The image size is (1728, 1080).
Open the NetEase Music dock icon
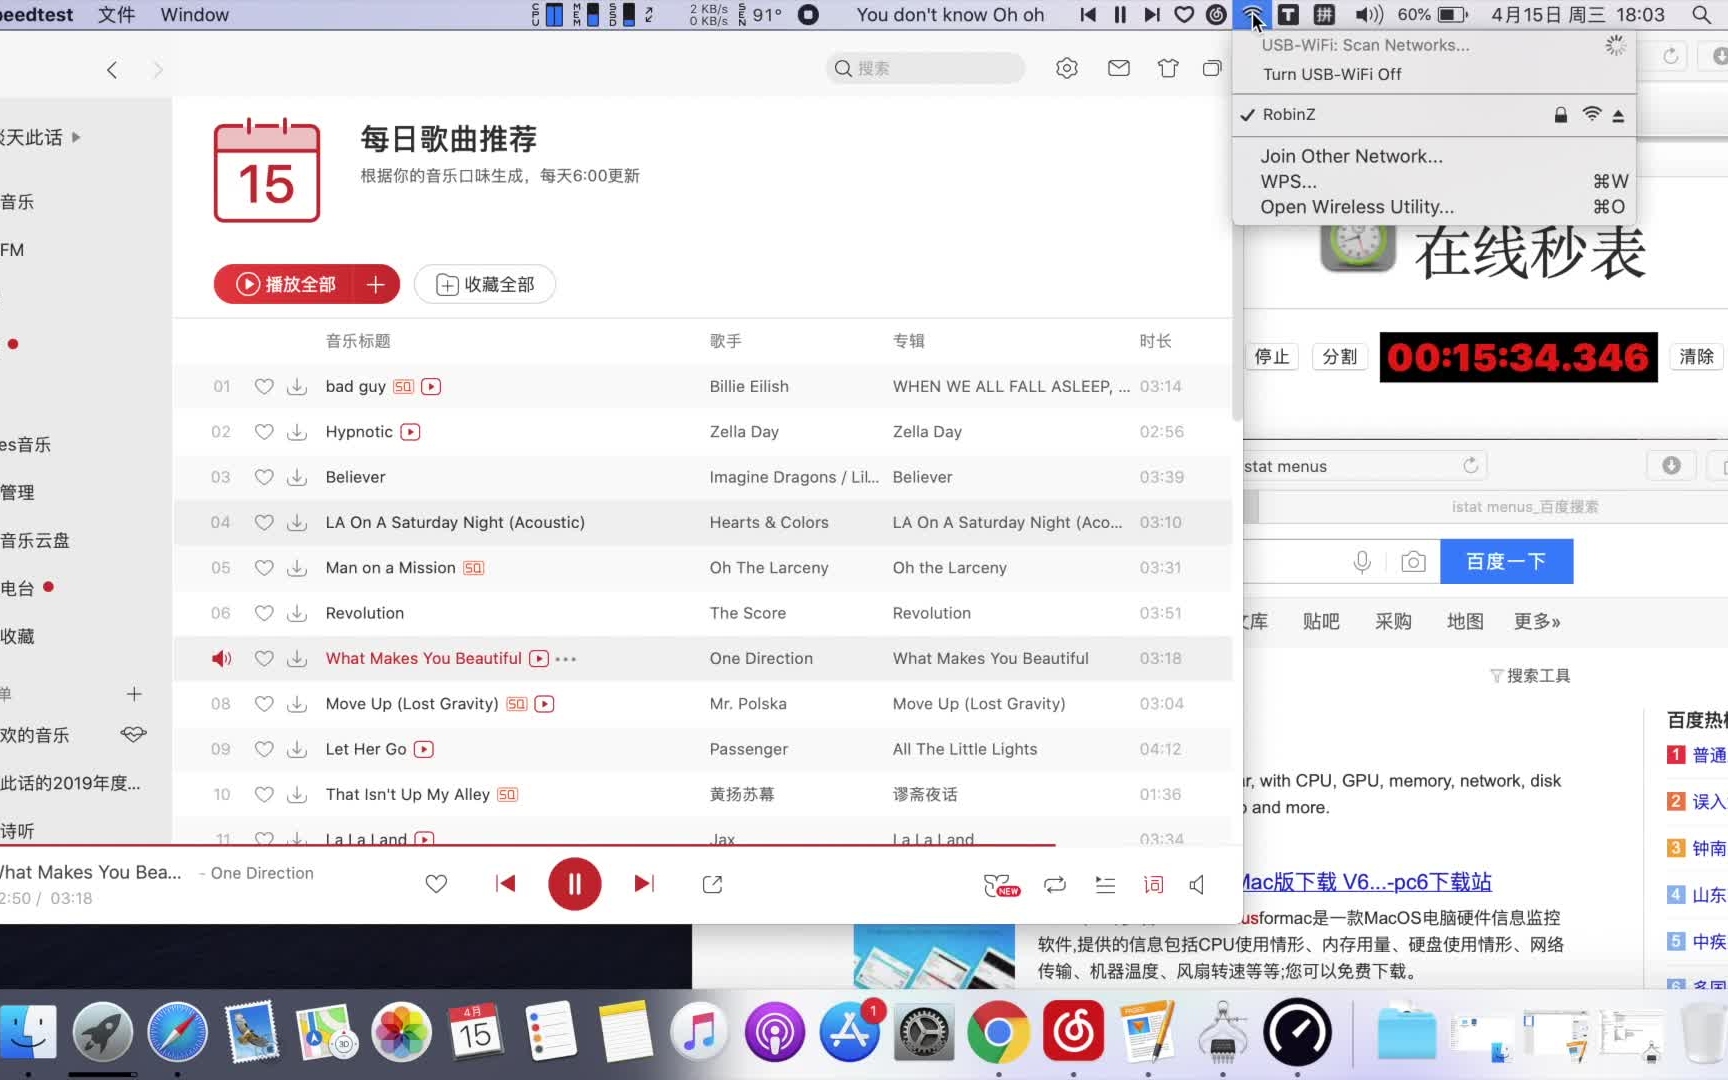pos(1073,1033)
